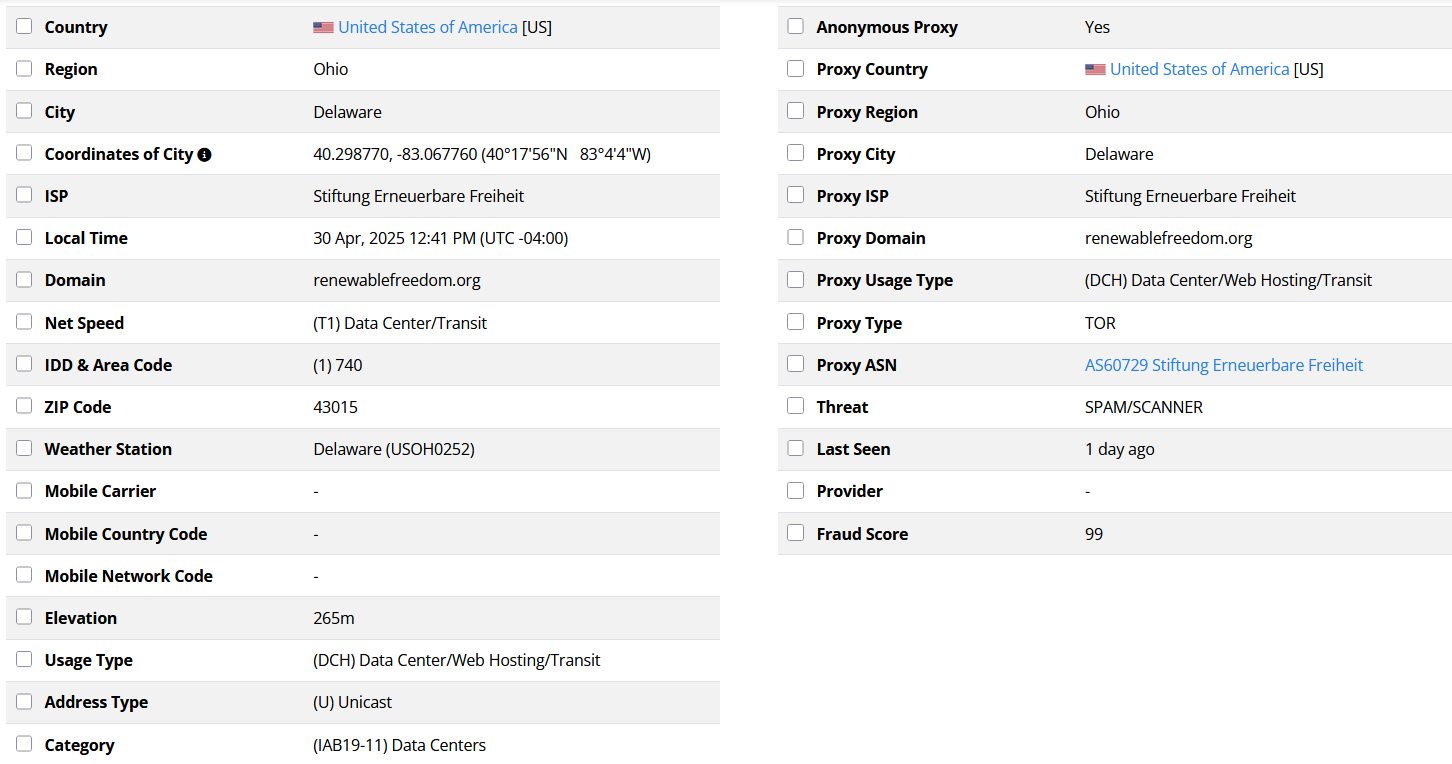
Task: Click the Weather Station value Delaware (USOH0252)
Action: click(394, 449)
